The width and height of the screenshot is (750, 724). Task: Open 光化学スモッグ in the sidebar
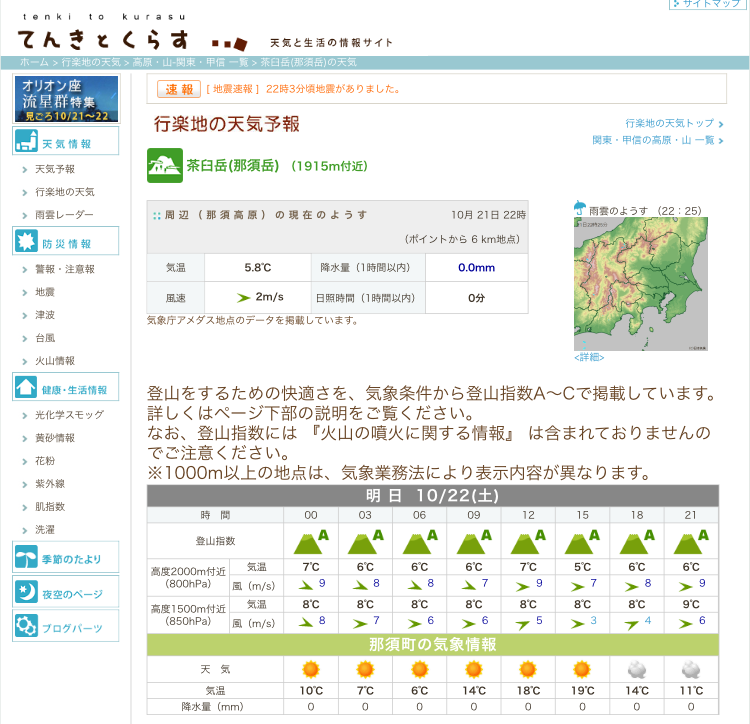(69, 415)
